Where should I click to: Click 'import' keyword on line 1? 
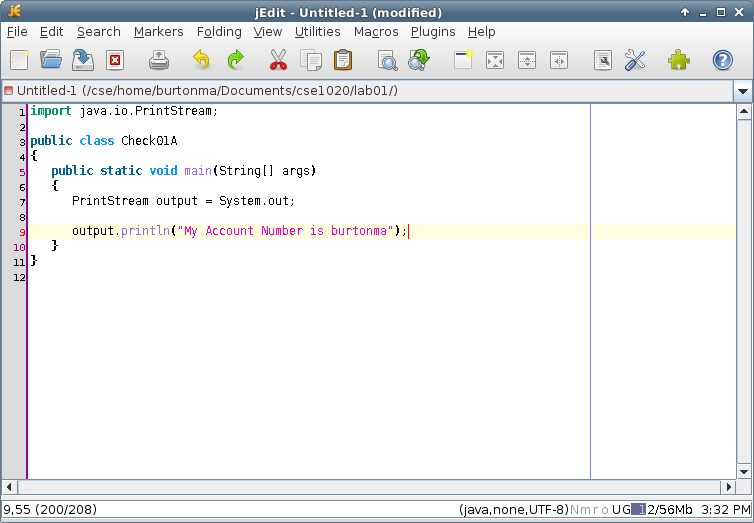pyautogui.click(x=51, y=111)
